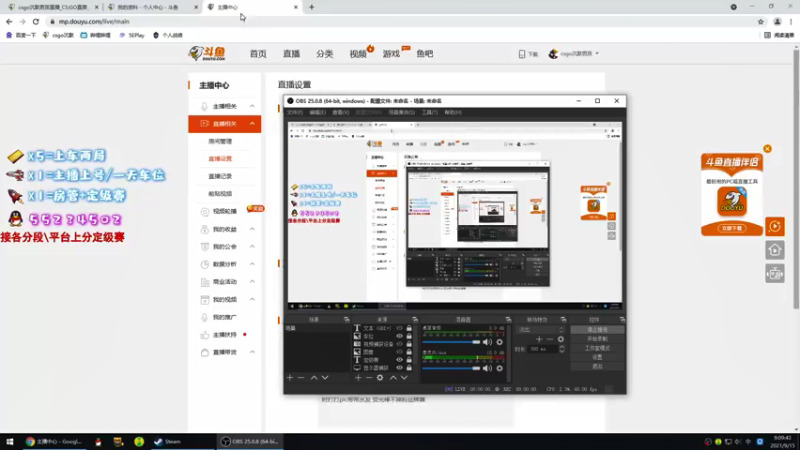Collapse the 直播相关 sidebar section

pyautogui.click(x=252, y=123)
